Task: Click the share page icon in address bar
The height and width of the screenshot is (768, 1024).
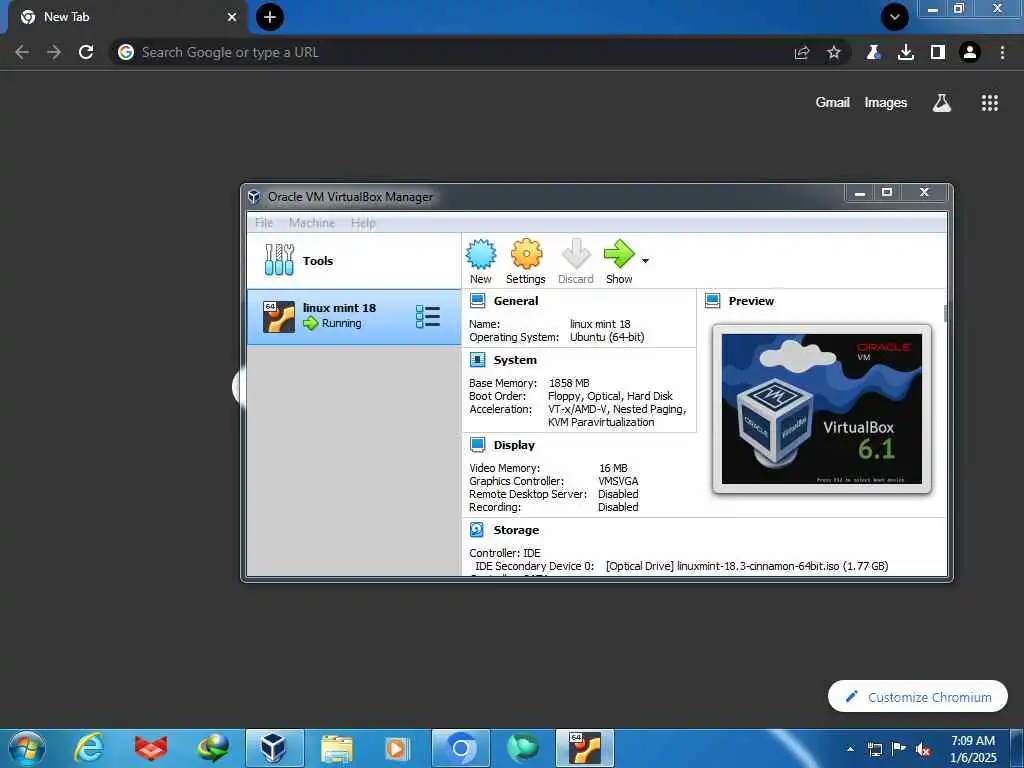Action: pos(802,52)
